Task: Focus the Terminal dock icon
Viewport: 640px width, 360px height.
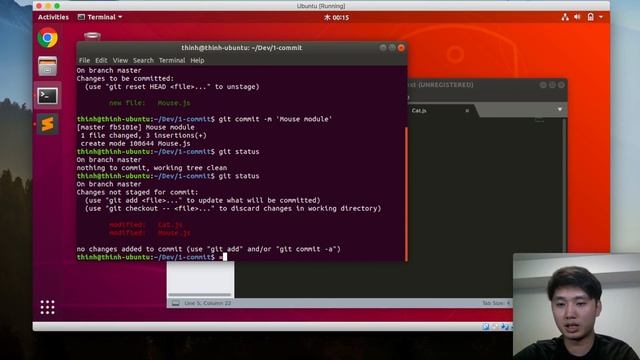Action: (48, 96)
